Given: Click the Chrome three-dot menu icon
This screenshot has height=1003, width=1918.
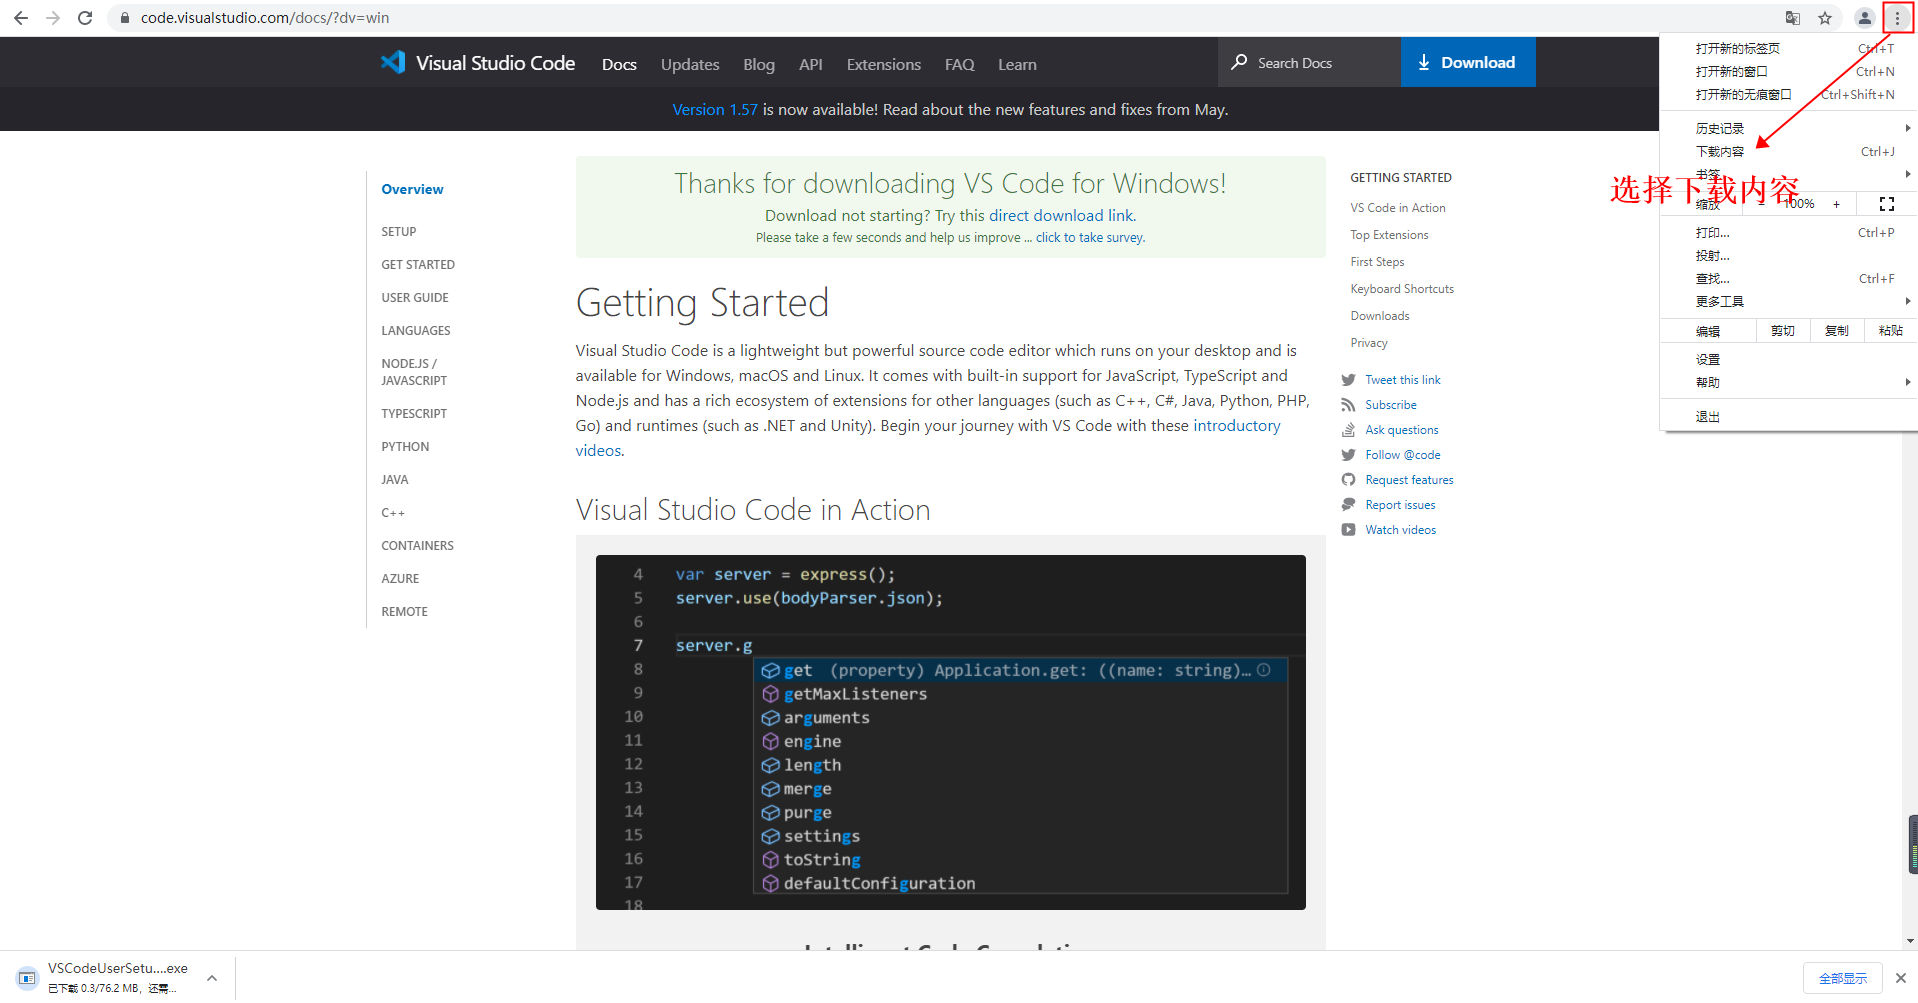Looking at the screenshot, I should tap(1897, 18).
